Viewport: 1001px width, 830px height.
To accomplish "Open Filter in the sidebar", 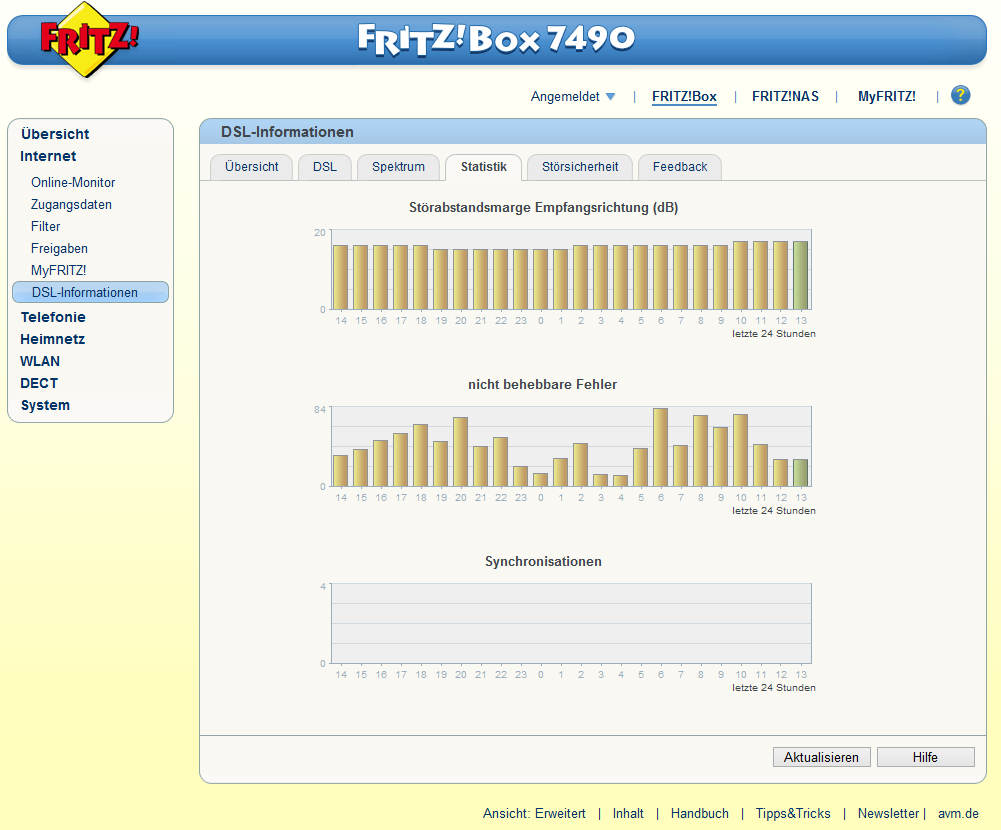I will (x=45, y=227).
